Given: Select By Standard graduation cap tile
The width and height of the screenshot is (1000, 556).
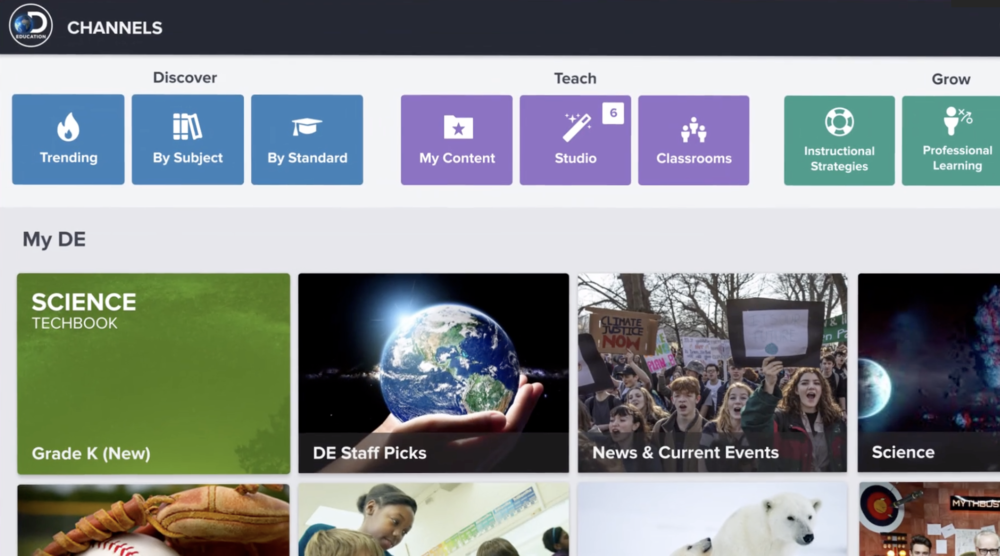Looking at the screenshot, I should [x=307, y=140].
